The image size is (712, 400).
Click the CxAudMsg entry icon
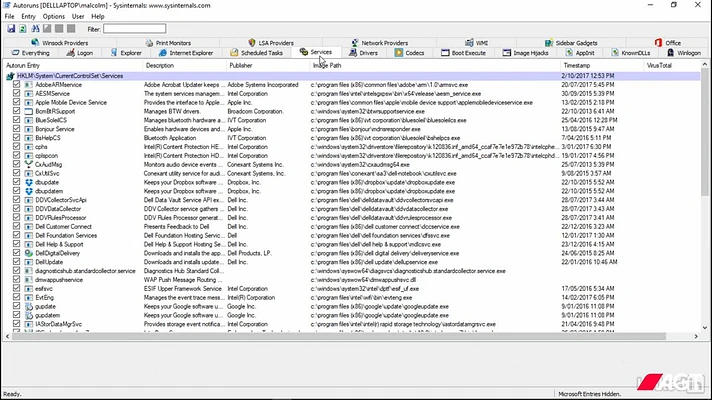[x=29, y=164]
